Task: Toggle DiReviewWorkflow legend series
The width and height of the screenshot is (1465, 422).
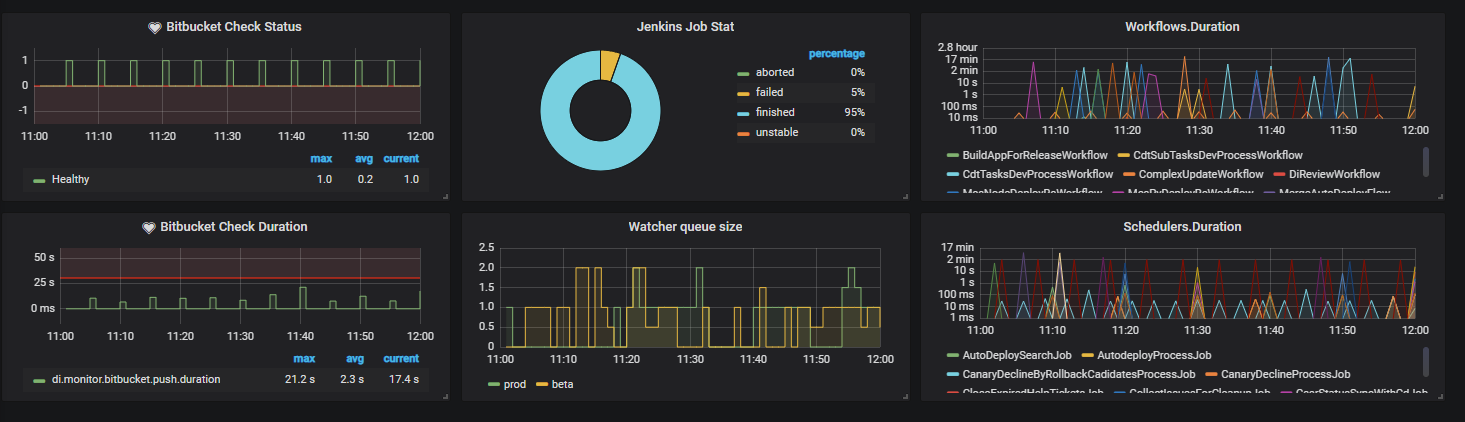Action: (1334, 174)
